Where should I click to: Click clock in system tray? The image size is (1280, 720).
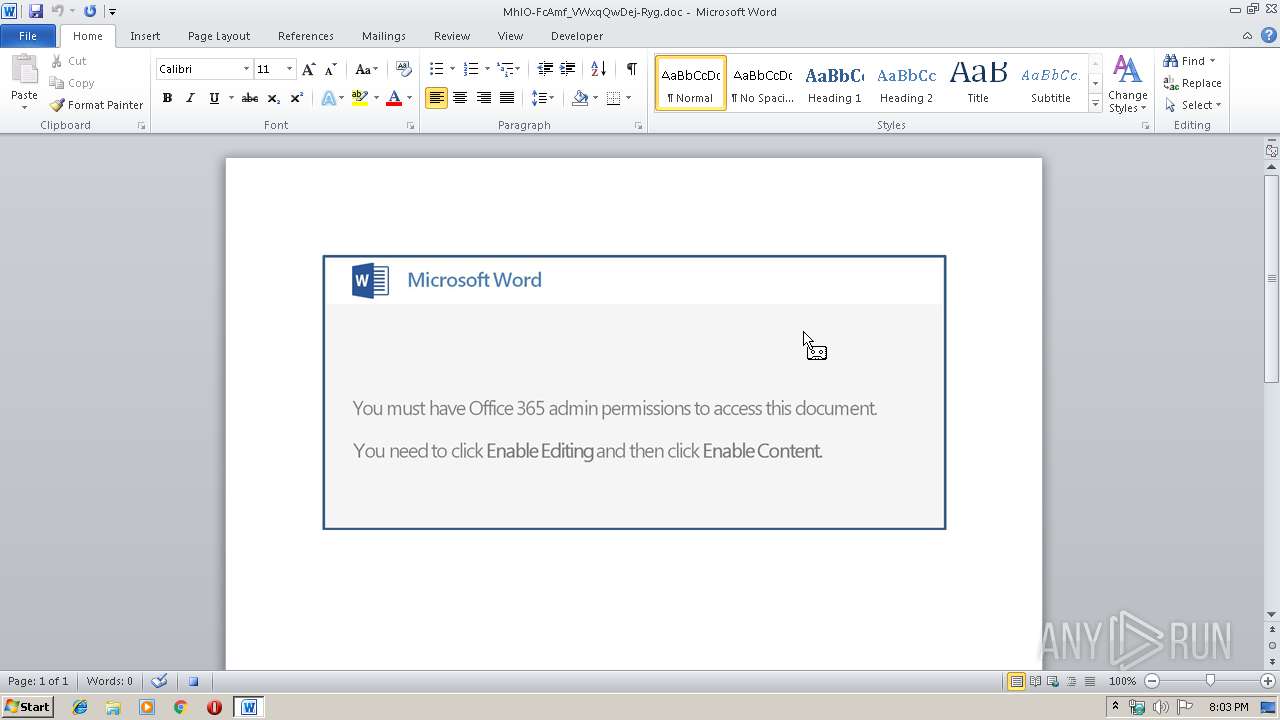pyautogui.click(x=1228, y=707)
